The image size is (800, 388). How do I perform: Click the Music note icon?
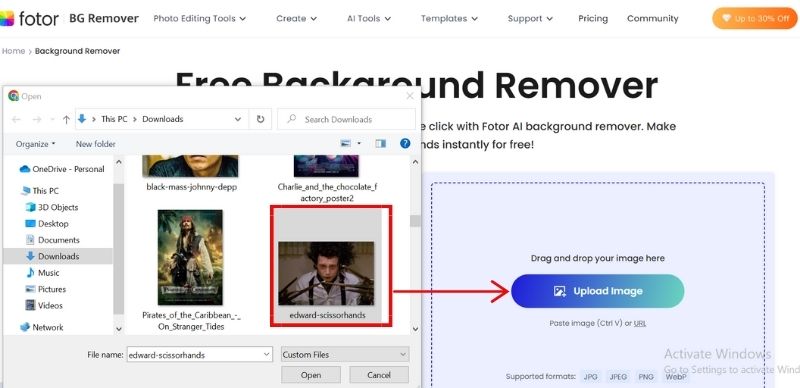31,273
